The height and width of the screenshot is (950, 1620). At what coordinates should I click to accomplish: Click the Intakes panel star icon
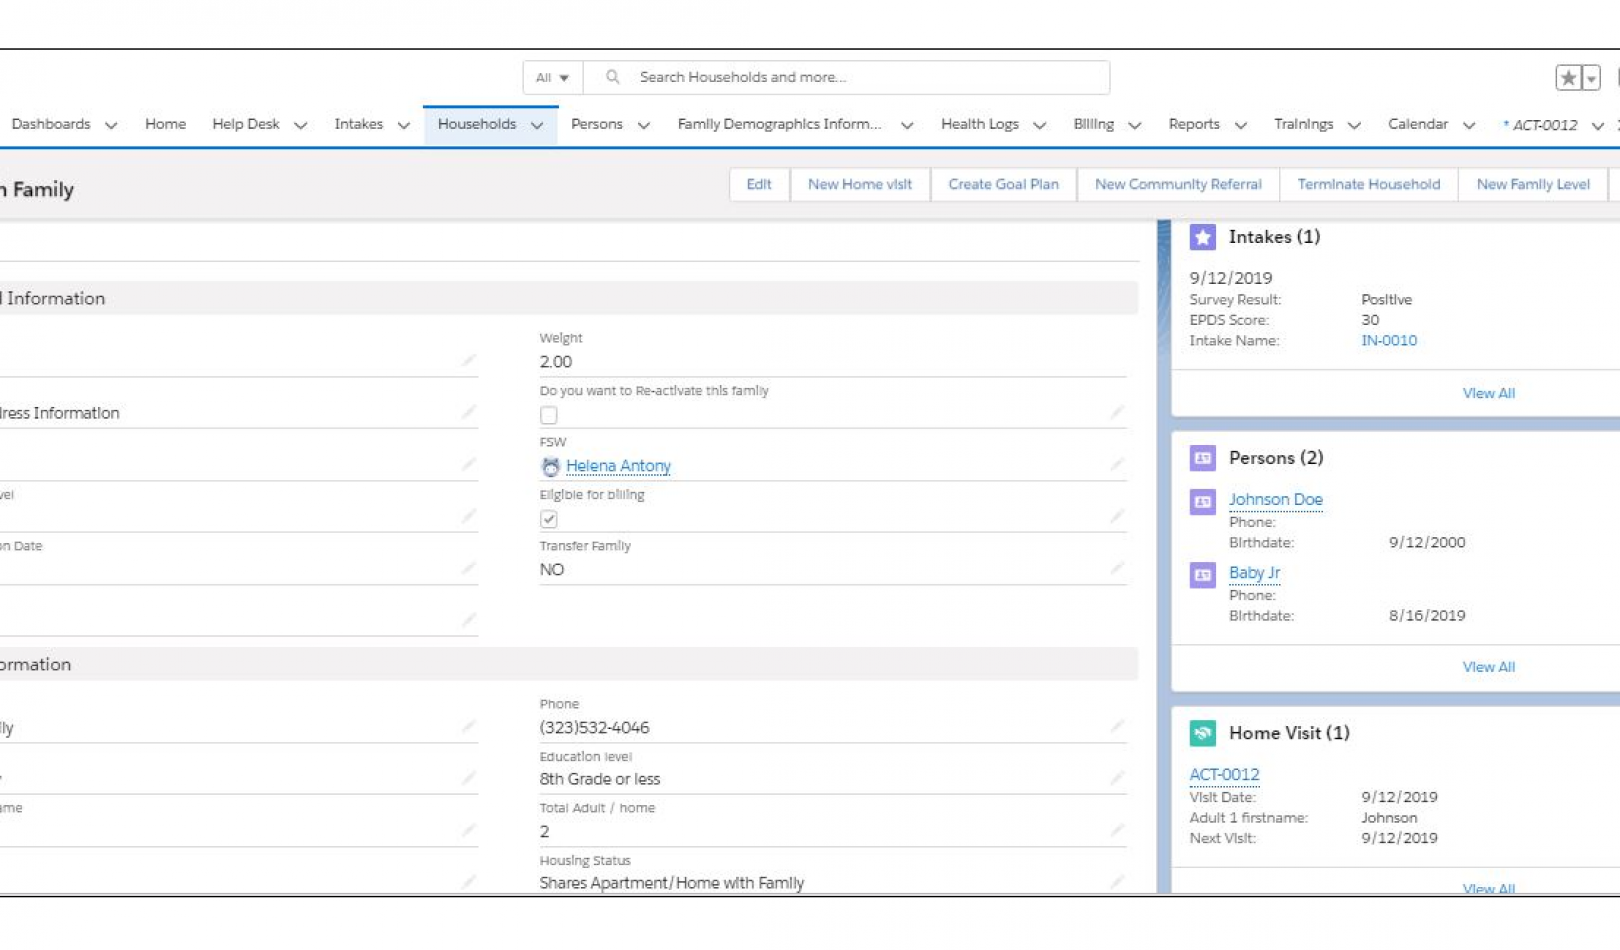[x=1202, y=237]
